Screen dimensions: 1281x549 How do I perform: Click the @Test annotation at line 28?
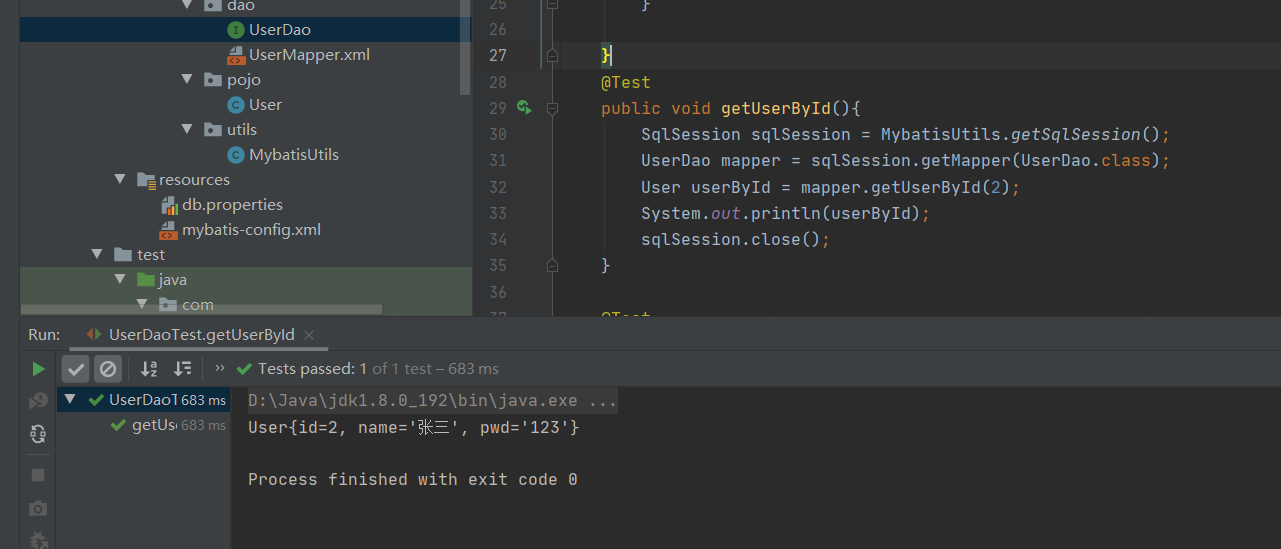point(626,82)
